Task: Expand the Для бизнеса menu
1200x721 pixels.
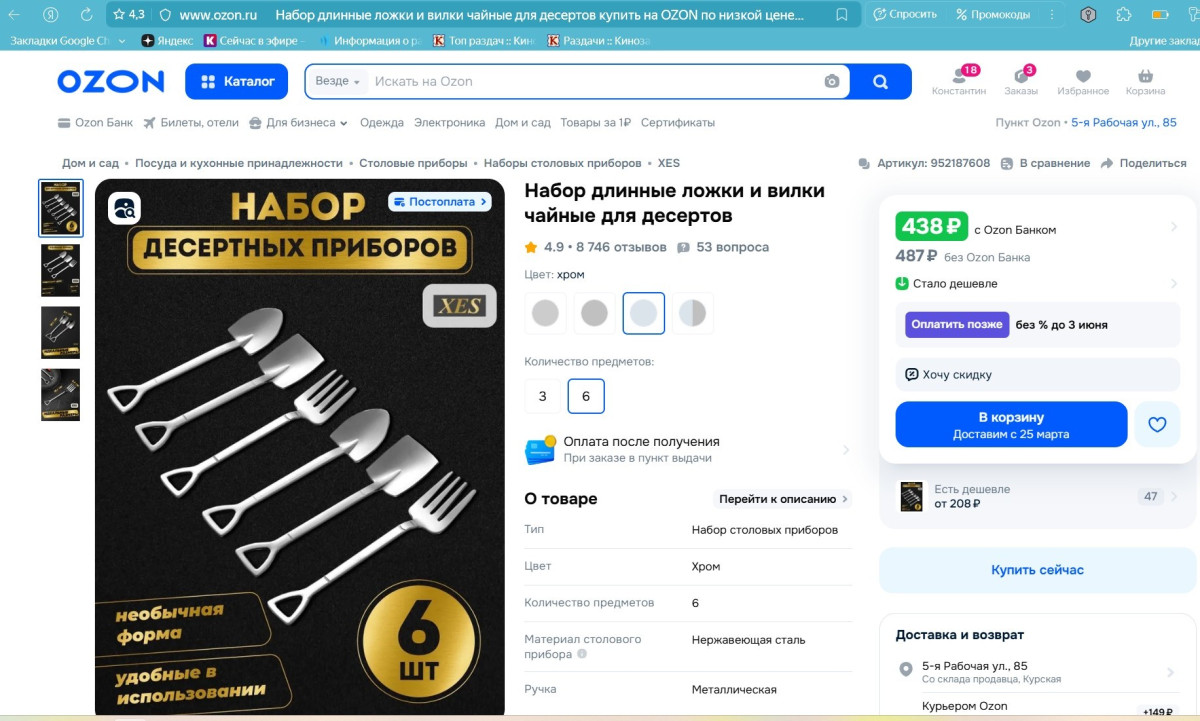Action: tap(298, 123)
